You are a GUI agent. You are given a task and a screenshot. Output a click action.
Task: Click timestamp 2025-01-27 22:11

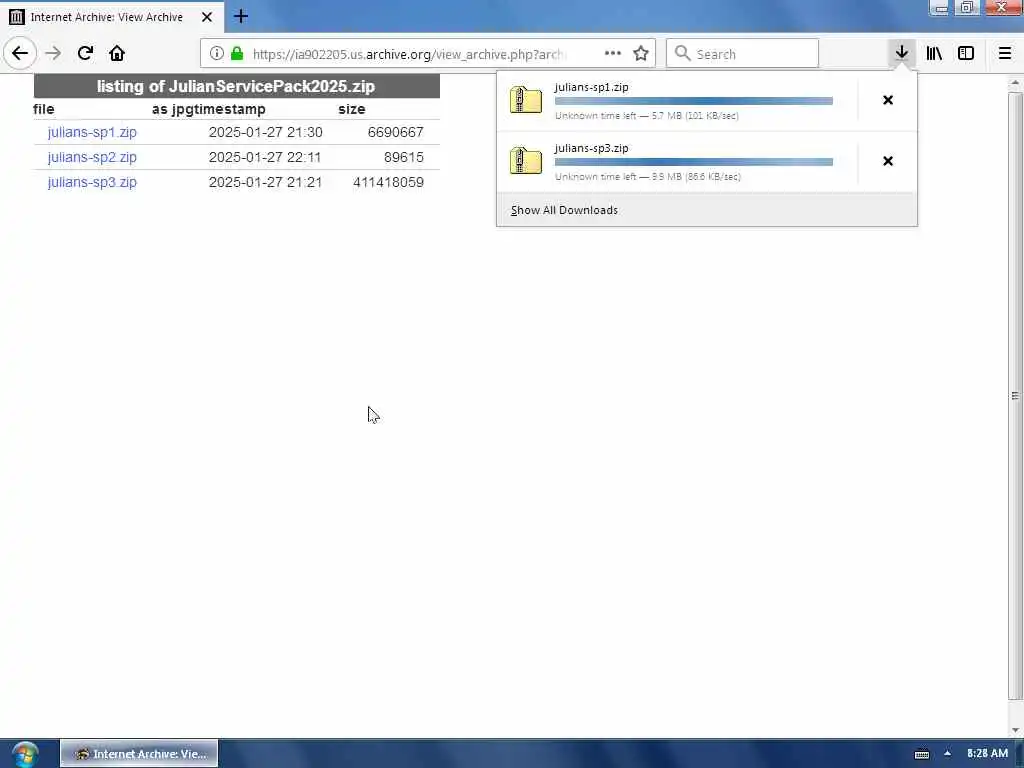click(x=265, y=157)
